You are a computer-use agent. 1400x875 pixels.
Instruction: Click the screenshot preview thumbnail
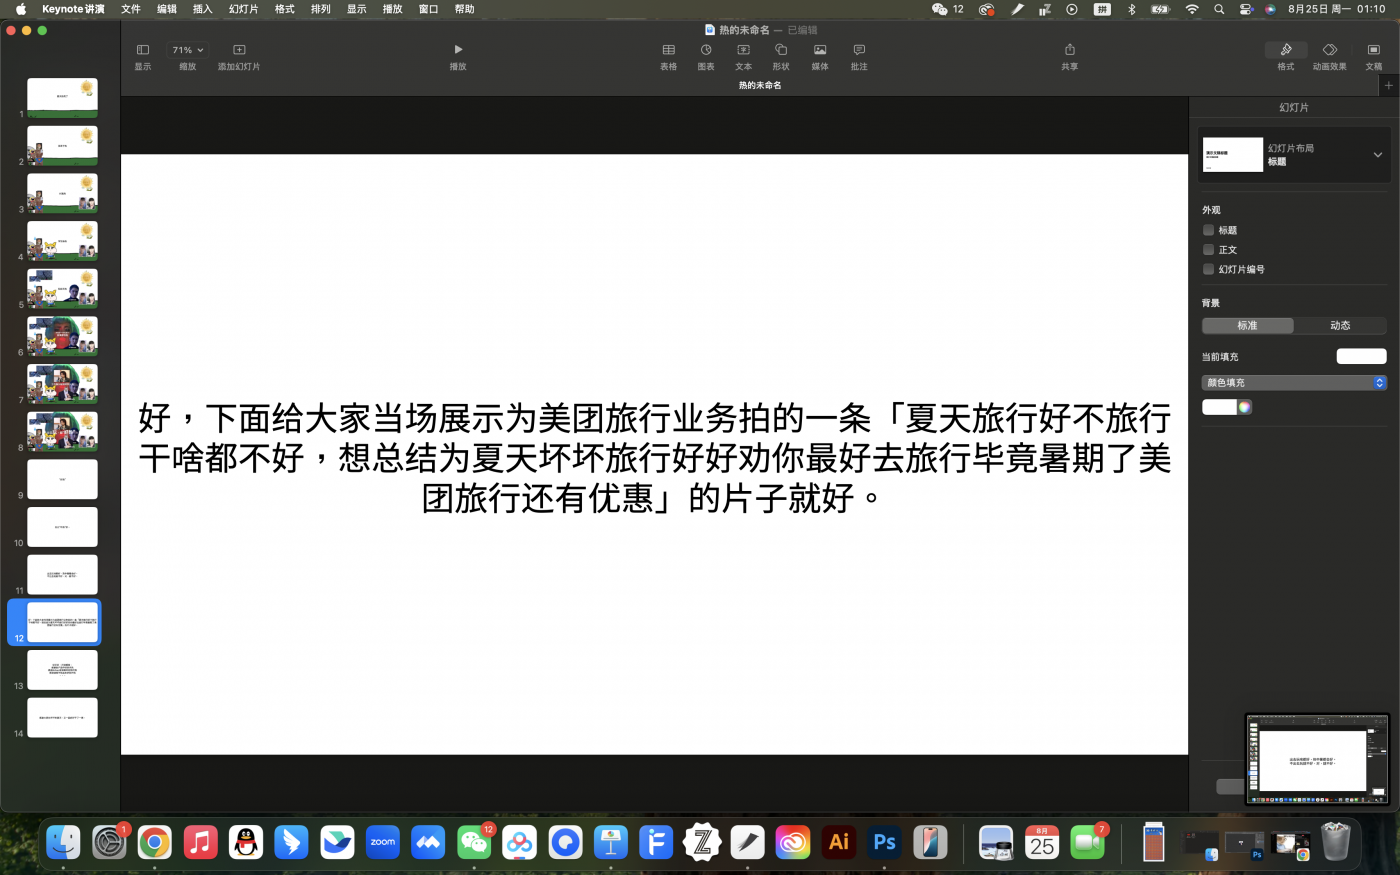pyautogui.click(x=1317, y=759)
